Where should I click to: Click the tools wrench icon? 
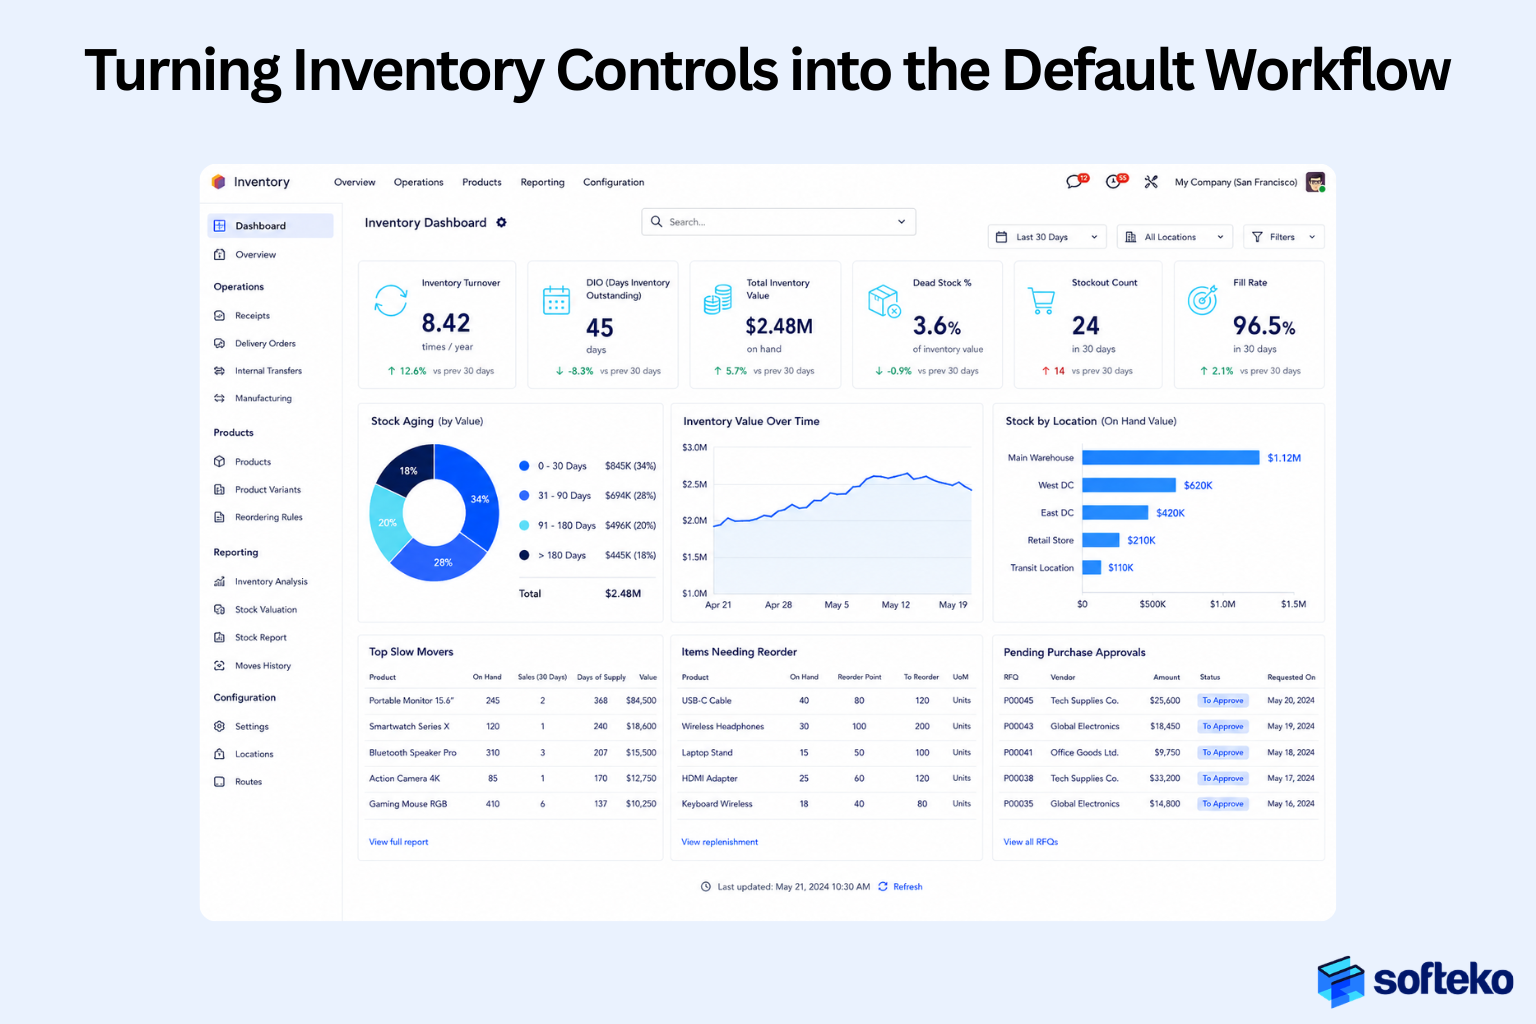1151,182
